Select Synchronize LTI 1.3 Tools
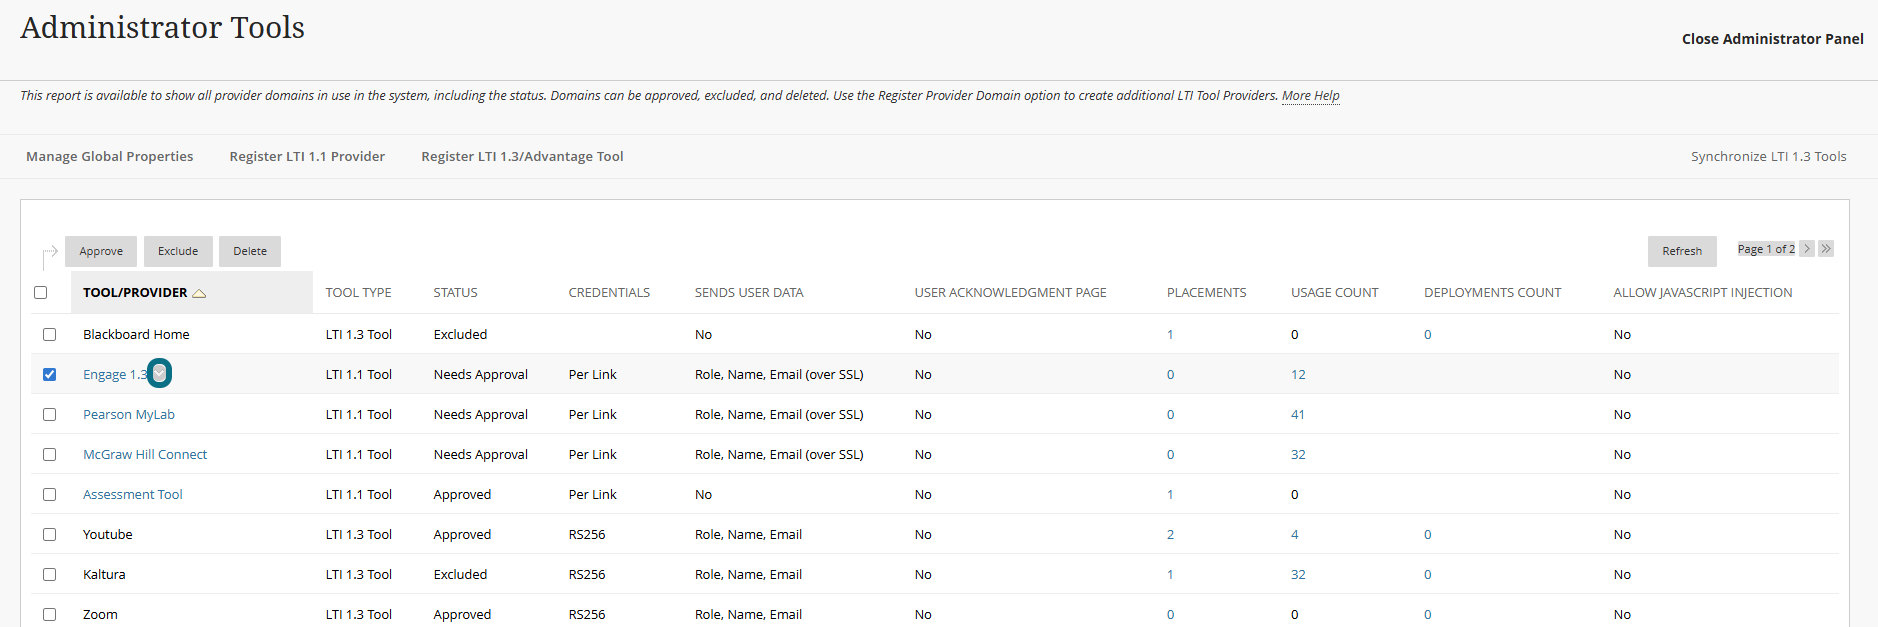This screenshot has height=627, width=1878. point(1768,156)
